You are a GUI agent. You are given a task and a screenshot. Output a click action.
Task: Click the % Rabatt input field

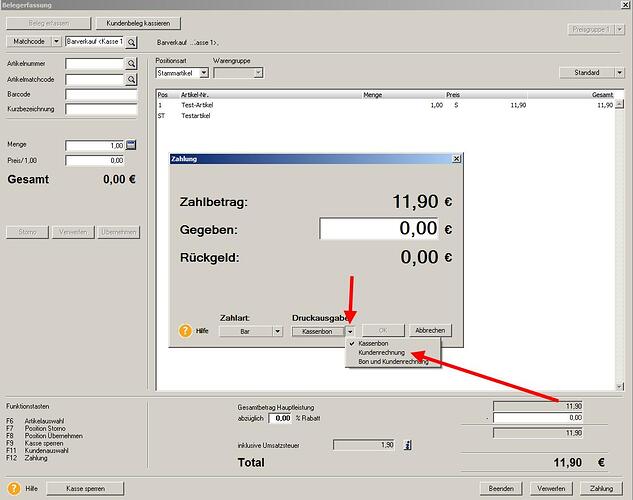point(280,418)
